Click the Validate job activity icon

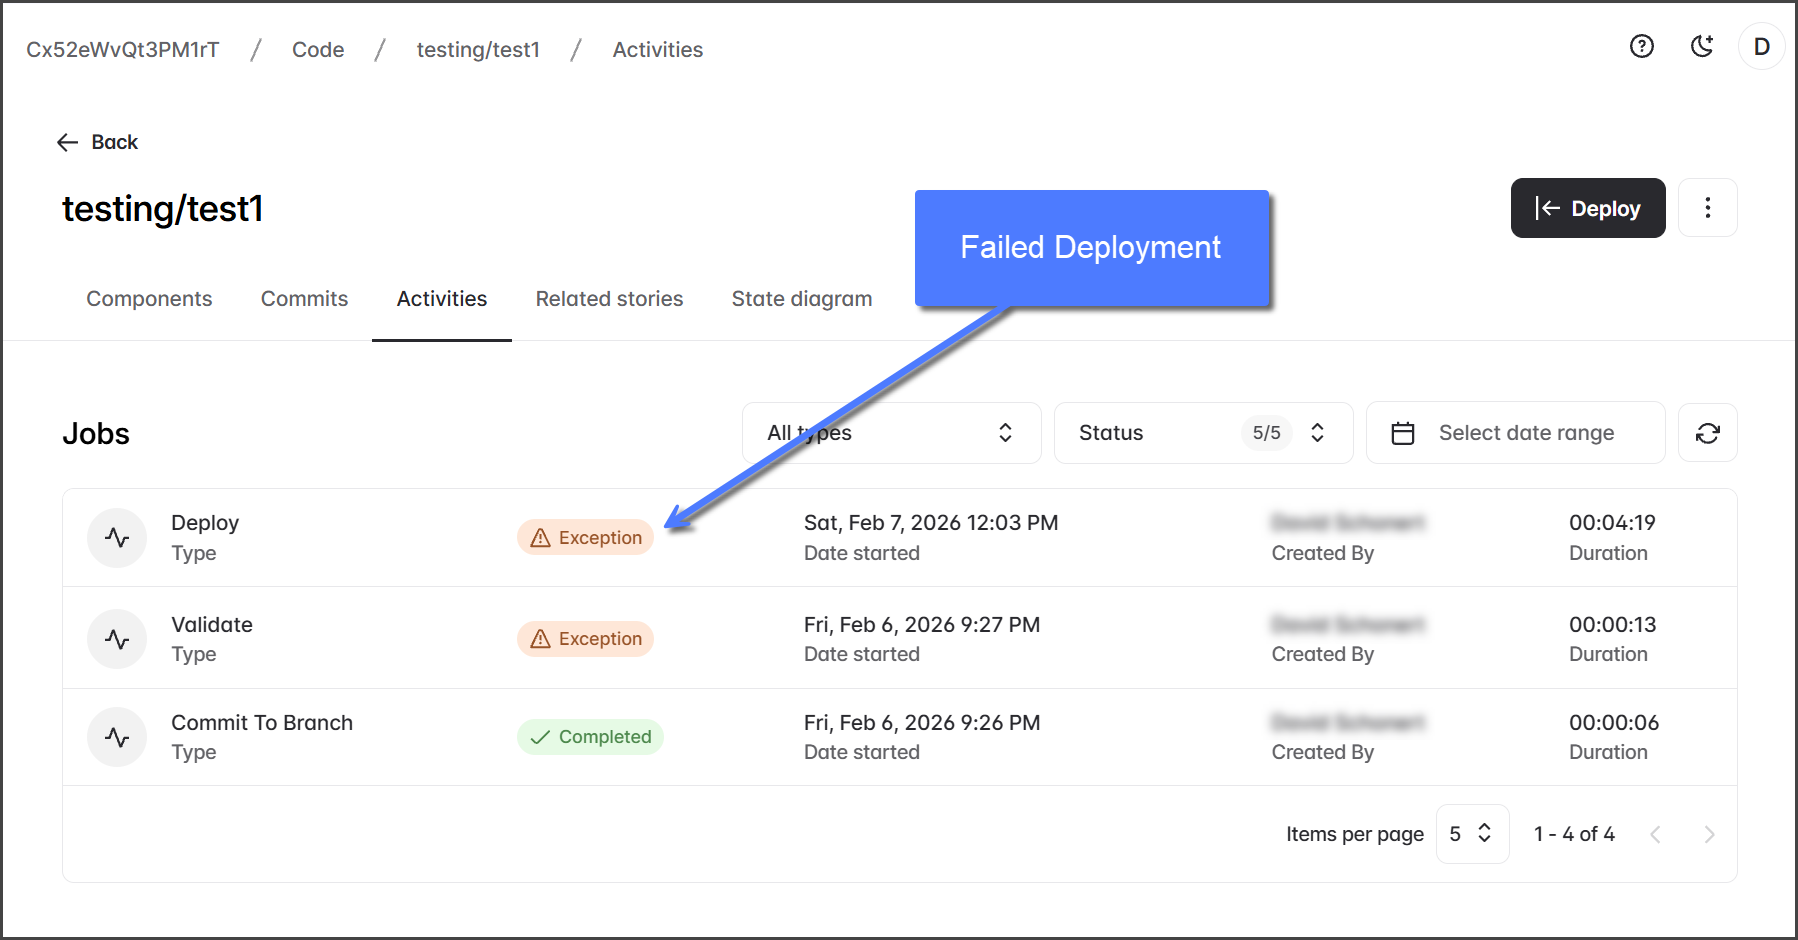click(x=117, y=639)
